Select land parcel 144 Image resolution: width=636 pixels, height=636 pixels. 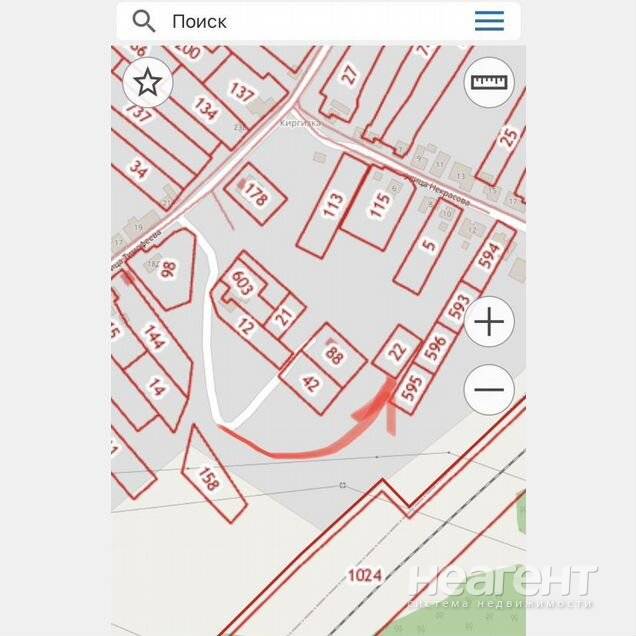153,337
